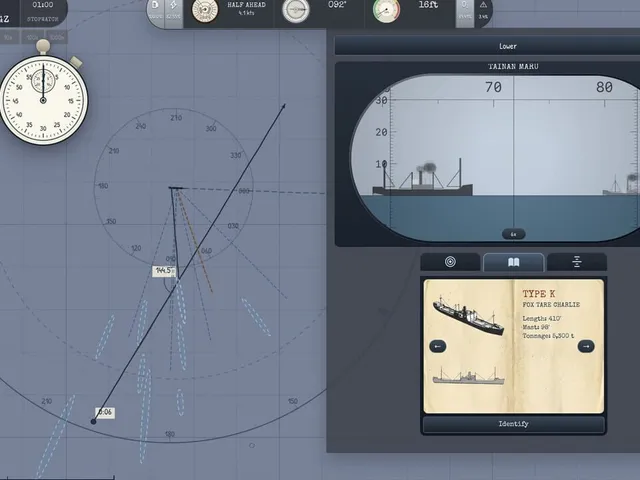This screenshot has height=480, width=640.
Task: Toggle the STOPWATCH panel in the header
Action: (43, 11)
